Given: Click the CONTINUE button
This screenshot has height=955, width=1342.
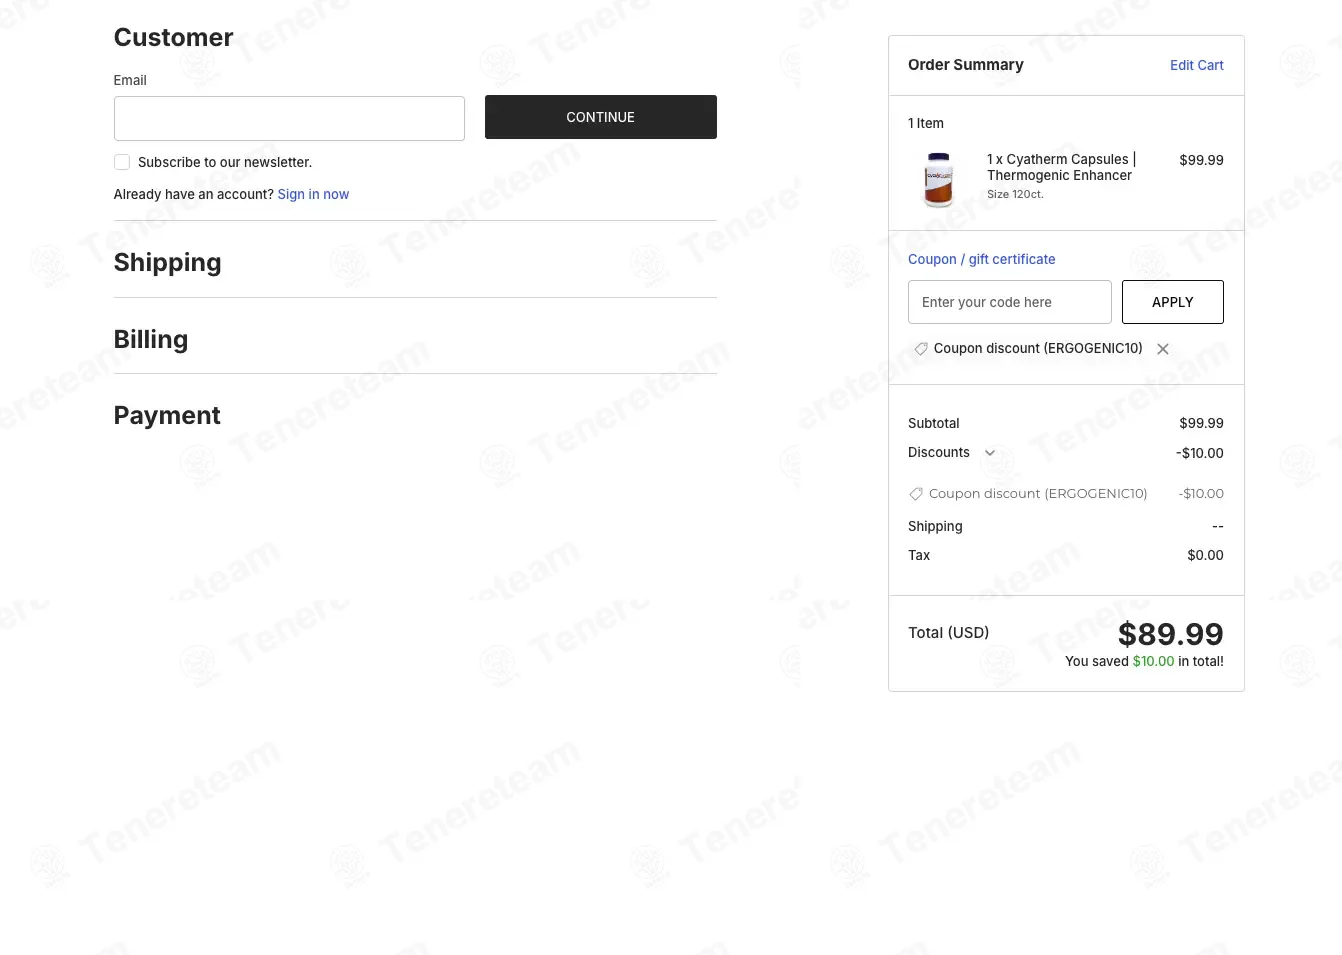Looking at the screenshot, I should point(601,117).
